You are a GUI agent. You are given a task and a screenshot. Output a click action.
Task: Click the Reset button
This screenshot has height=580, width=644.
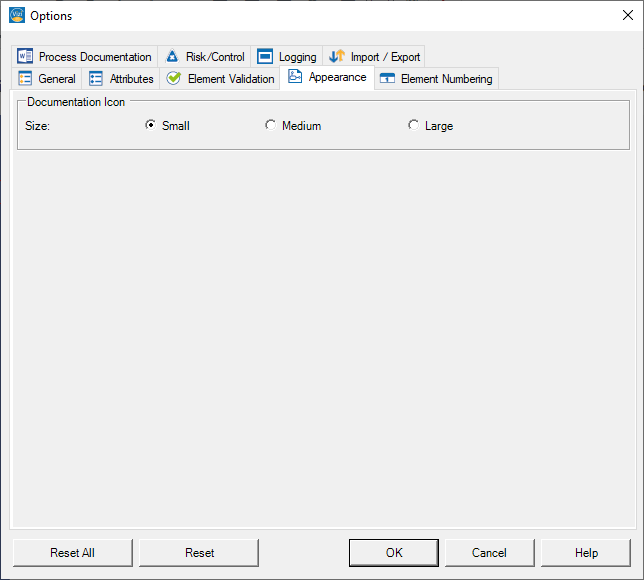coord(199,553)
